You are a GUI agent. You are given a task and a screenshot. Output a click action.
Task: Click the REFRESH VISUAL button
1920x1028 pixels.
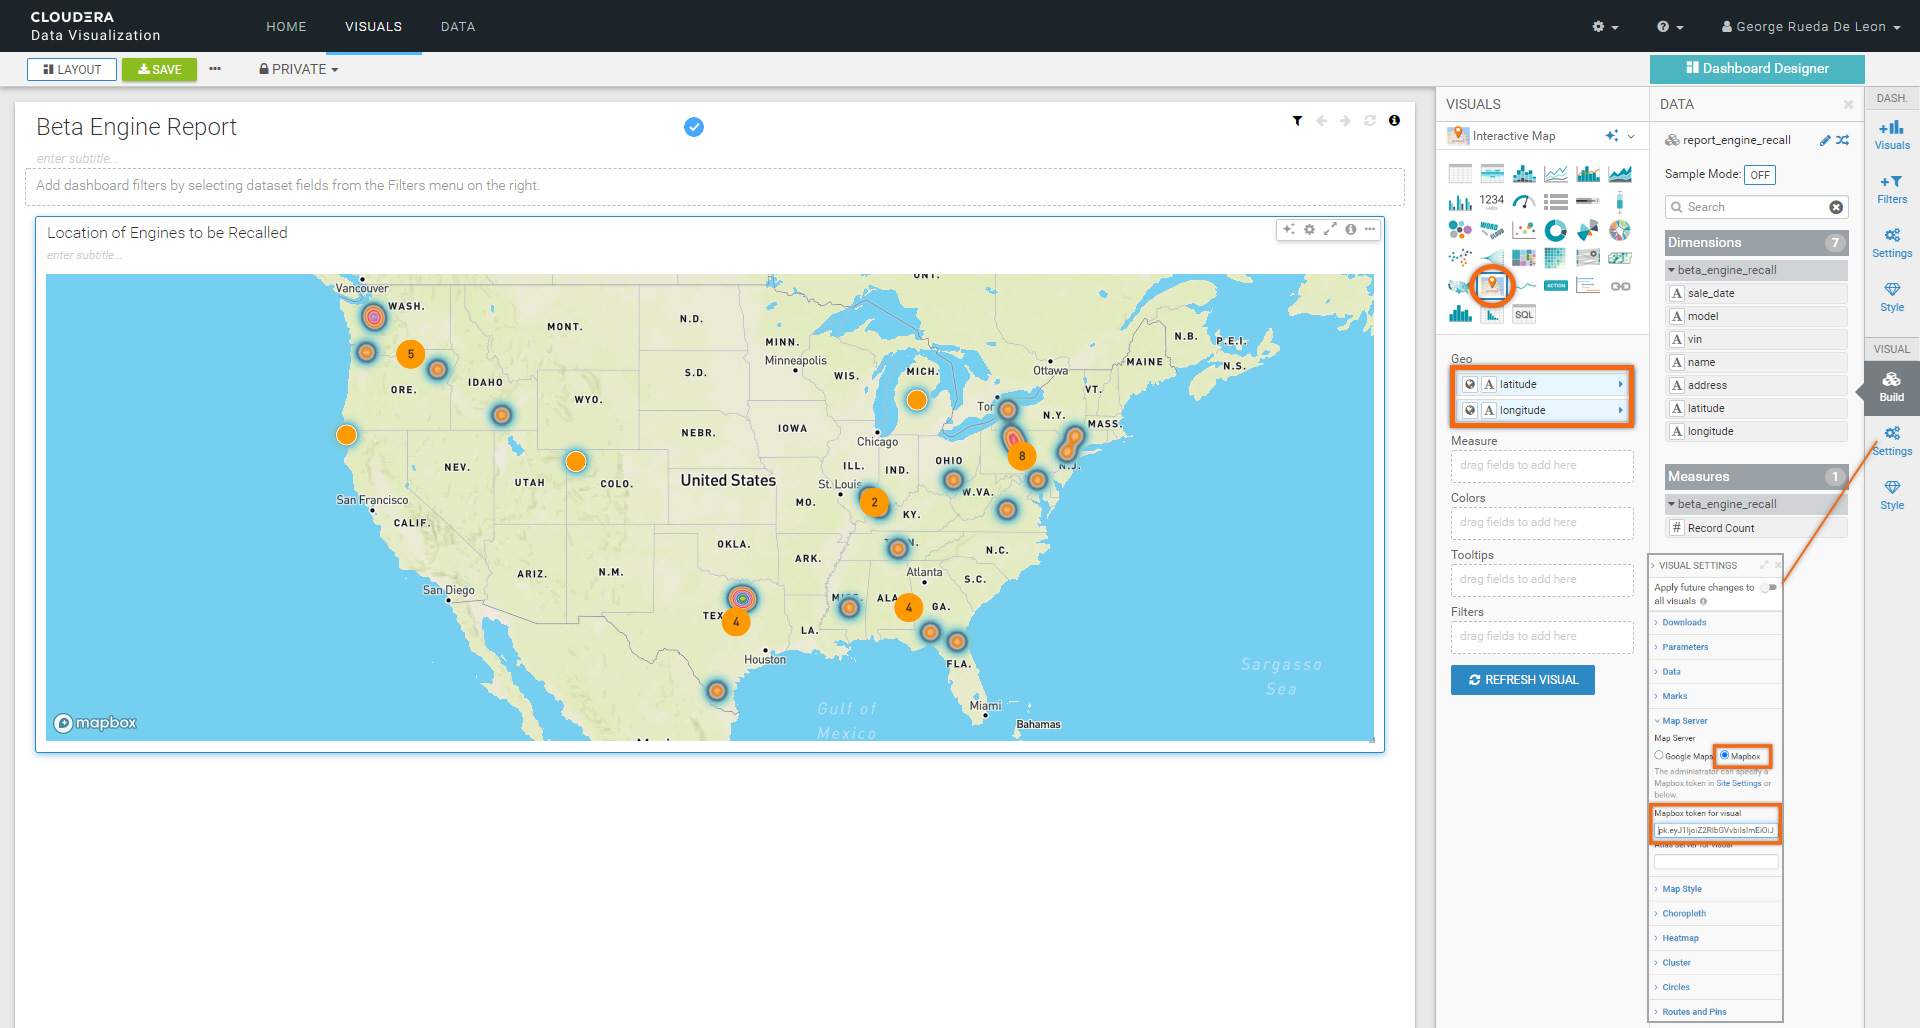tap(1523, 680)
